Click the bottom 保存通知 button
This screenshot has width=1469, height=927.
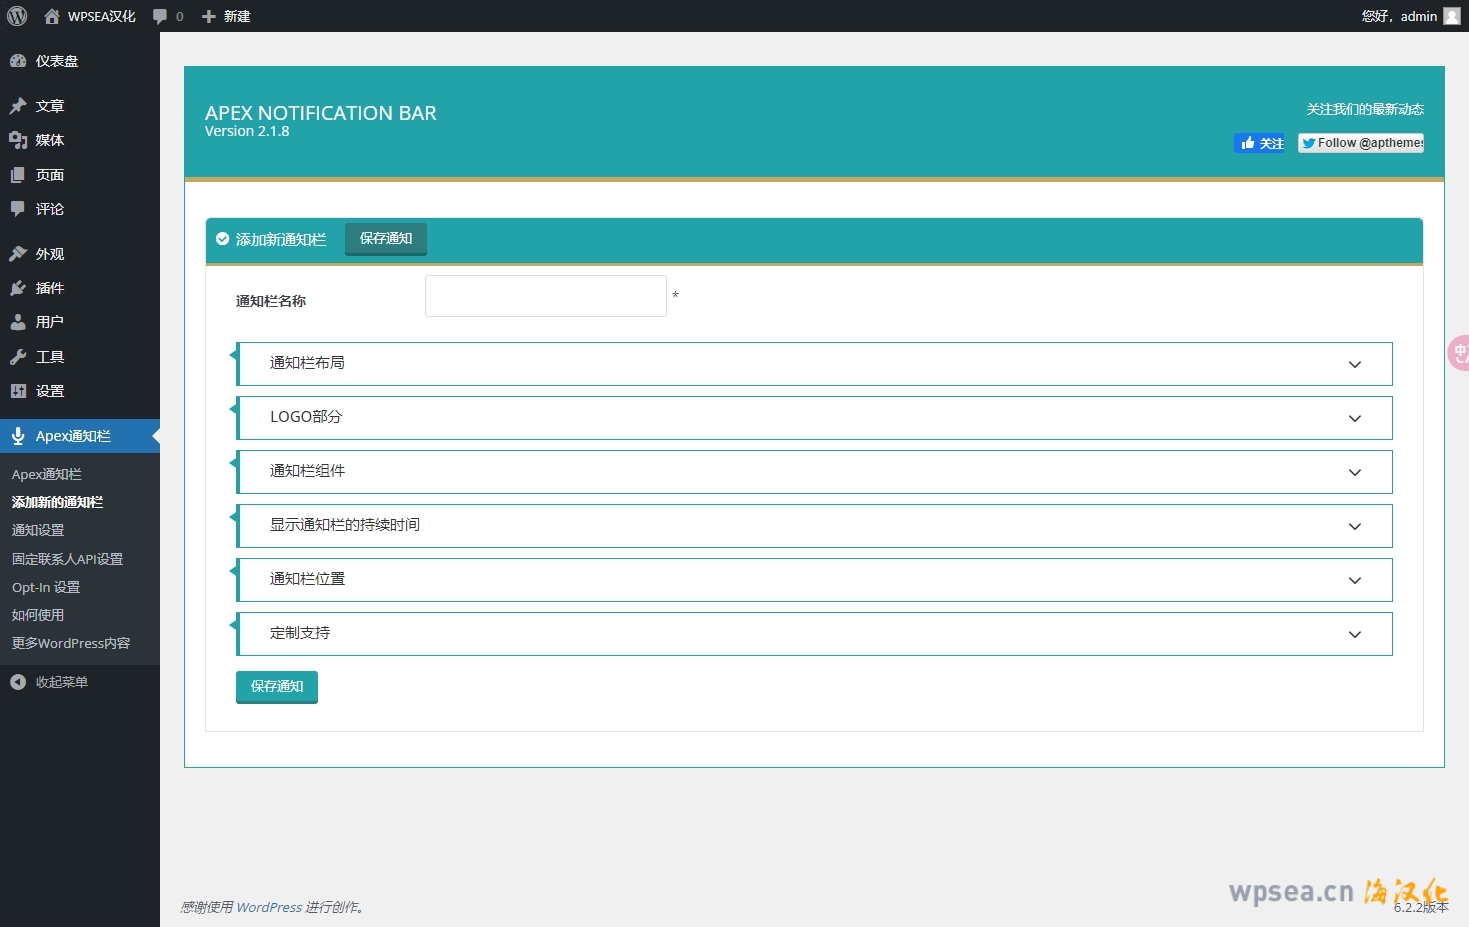click(x=277, y=687)
